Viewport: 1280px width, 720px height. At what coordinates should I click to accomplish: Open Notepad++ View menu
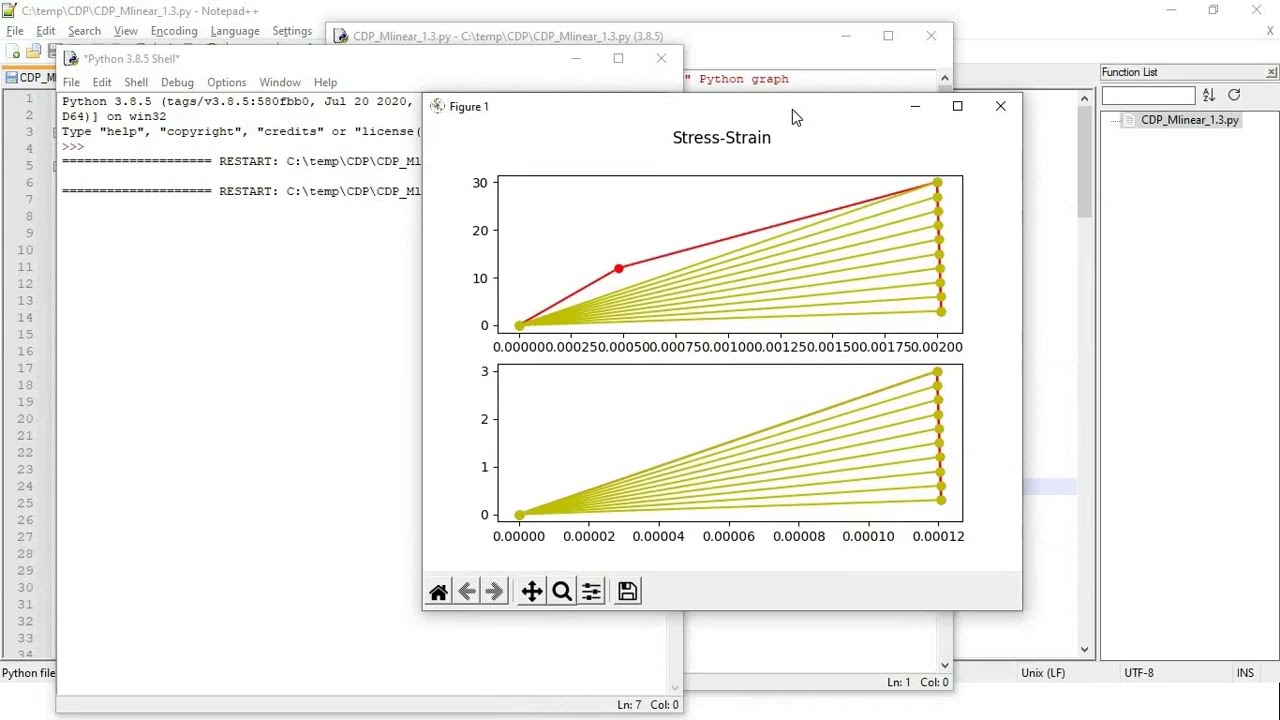tap(125, 31)
